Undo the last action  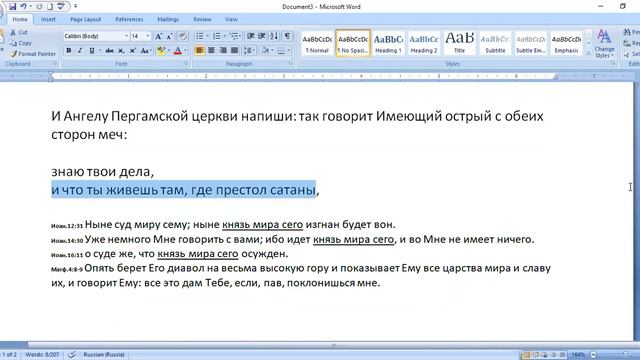(23, 7)
